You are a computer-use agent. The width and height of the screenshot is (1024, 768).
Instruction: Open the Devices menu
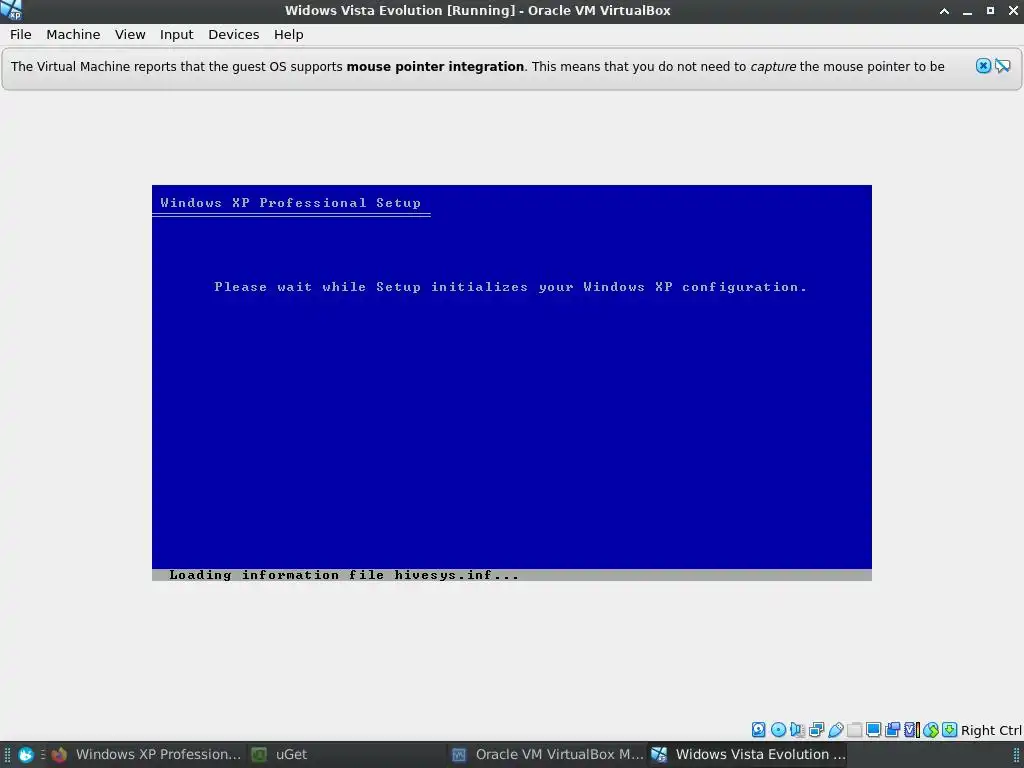(x=233, y=35)
